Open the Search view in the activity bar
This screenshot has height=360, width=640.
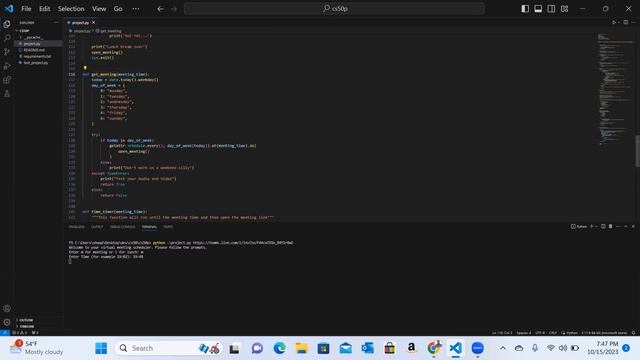point(7,38)
